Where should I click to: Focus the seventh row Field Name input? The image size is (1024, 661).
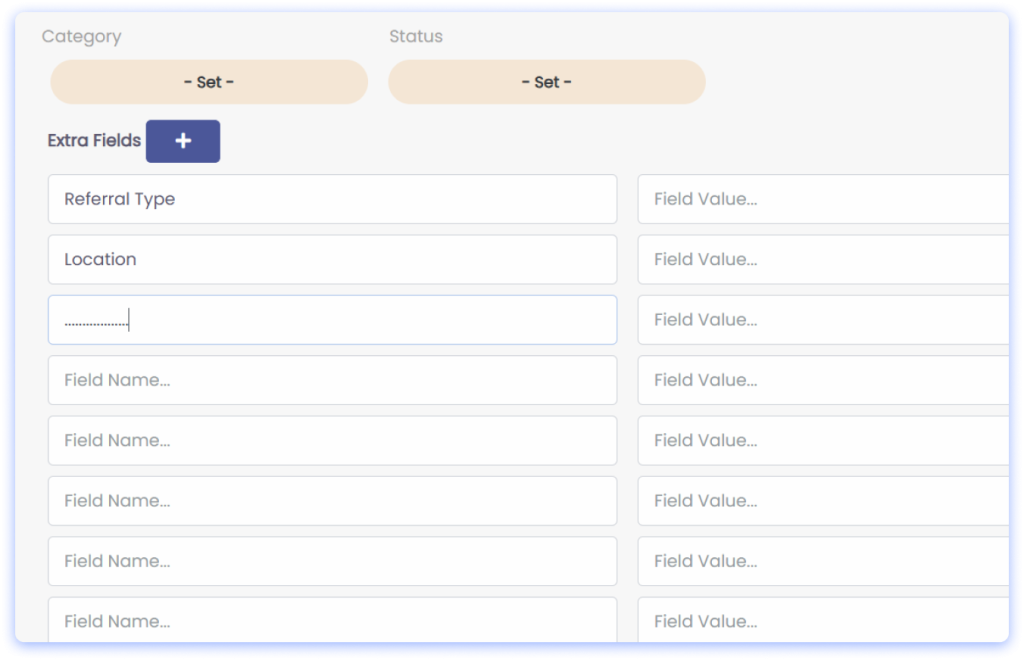[332, 561]
